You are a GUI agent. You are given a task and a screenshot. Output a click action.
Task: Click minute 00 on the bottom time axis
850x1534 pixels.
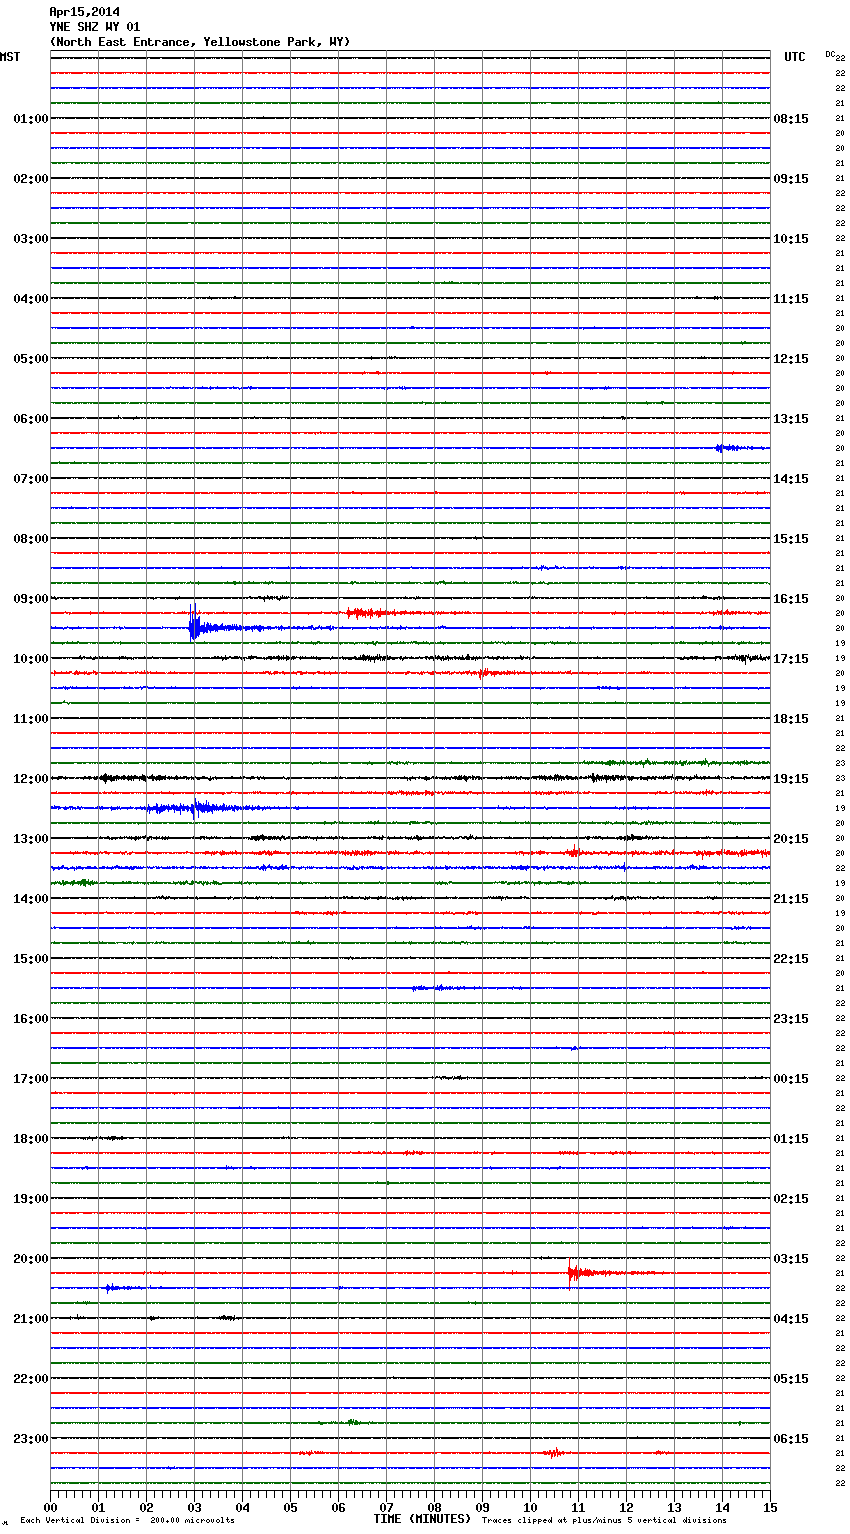point(50,1507)
